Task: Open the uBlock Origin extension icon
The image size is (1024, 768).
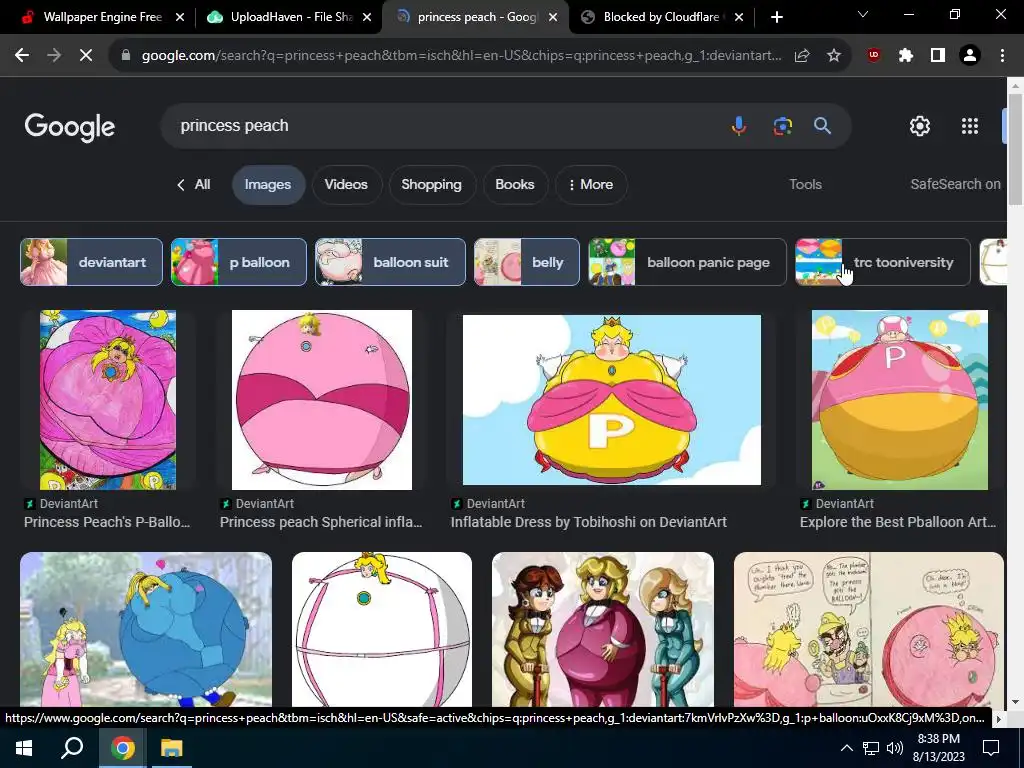Action: 874,56
